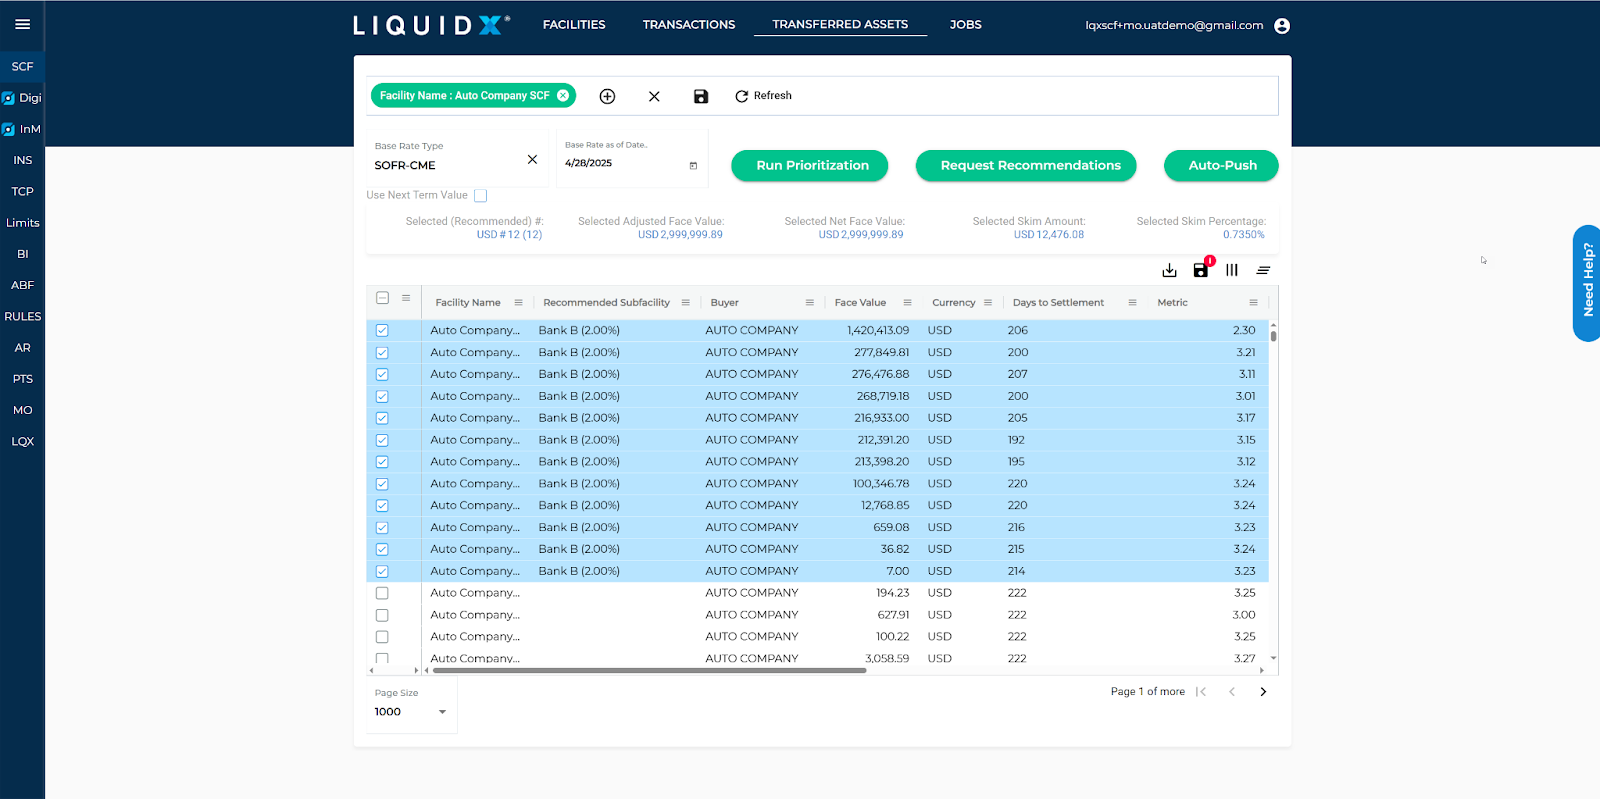Viewport: 1600px width, 799px height.
Task: Open the Need Help side tab
Action: [x=1587, y=283]
